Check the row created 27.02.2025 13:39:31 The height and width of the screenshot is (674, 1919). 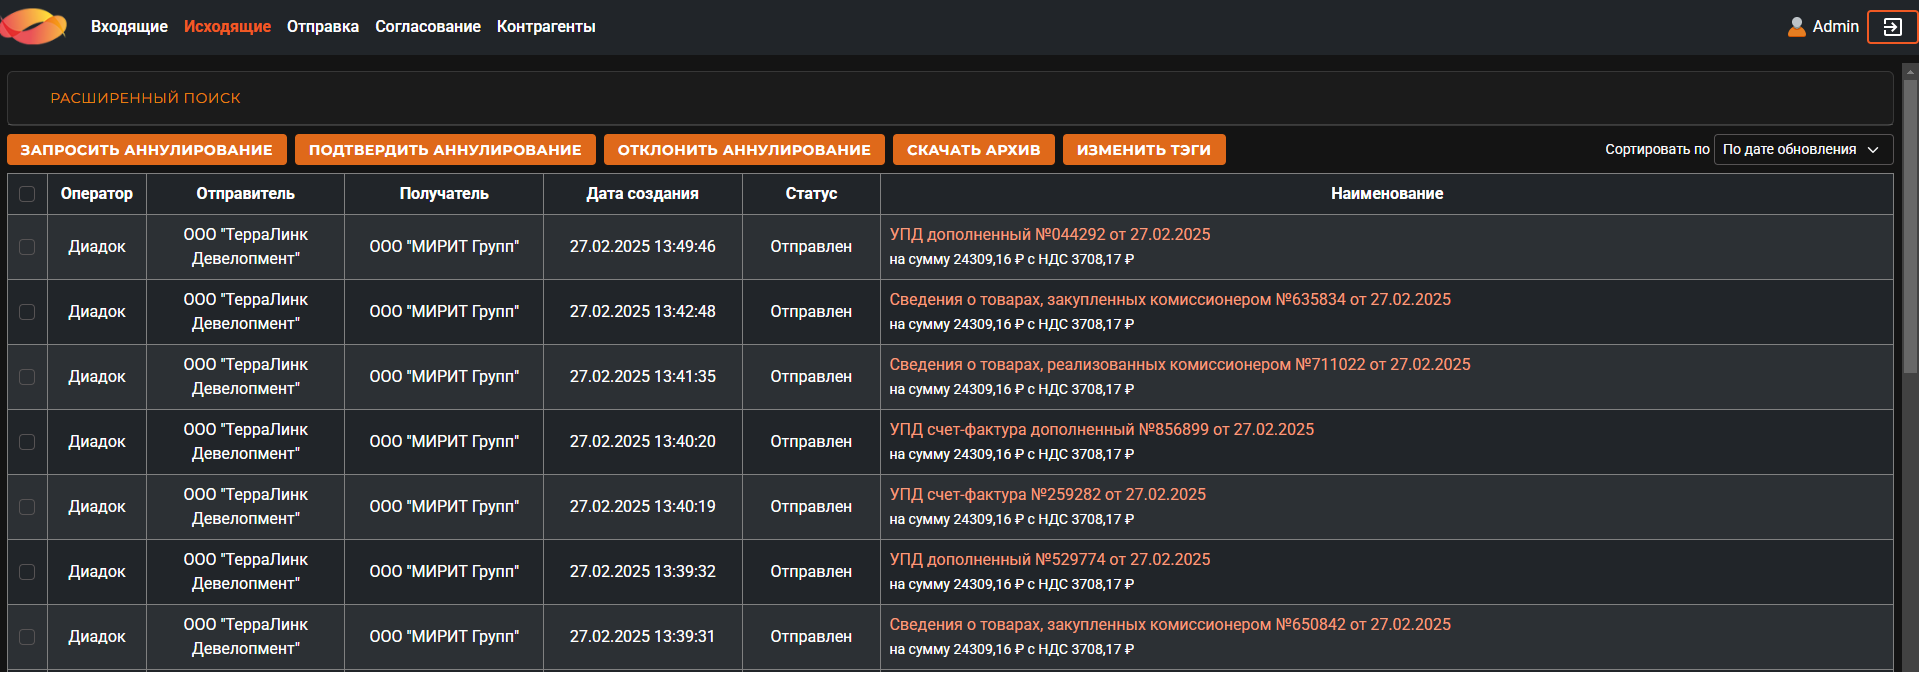(x=27, y=637)
